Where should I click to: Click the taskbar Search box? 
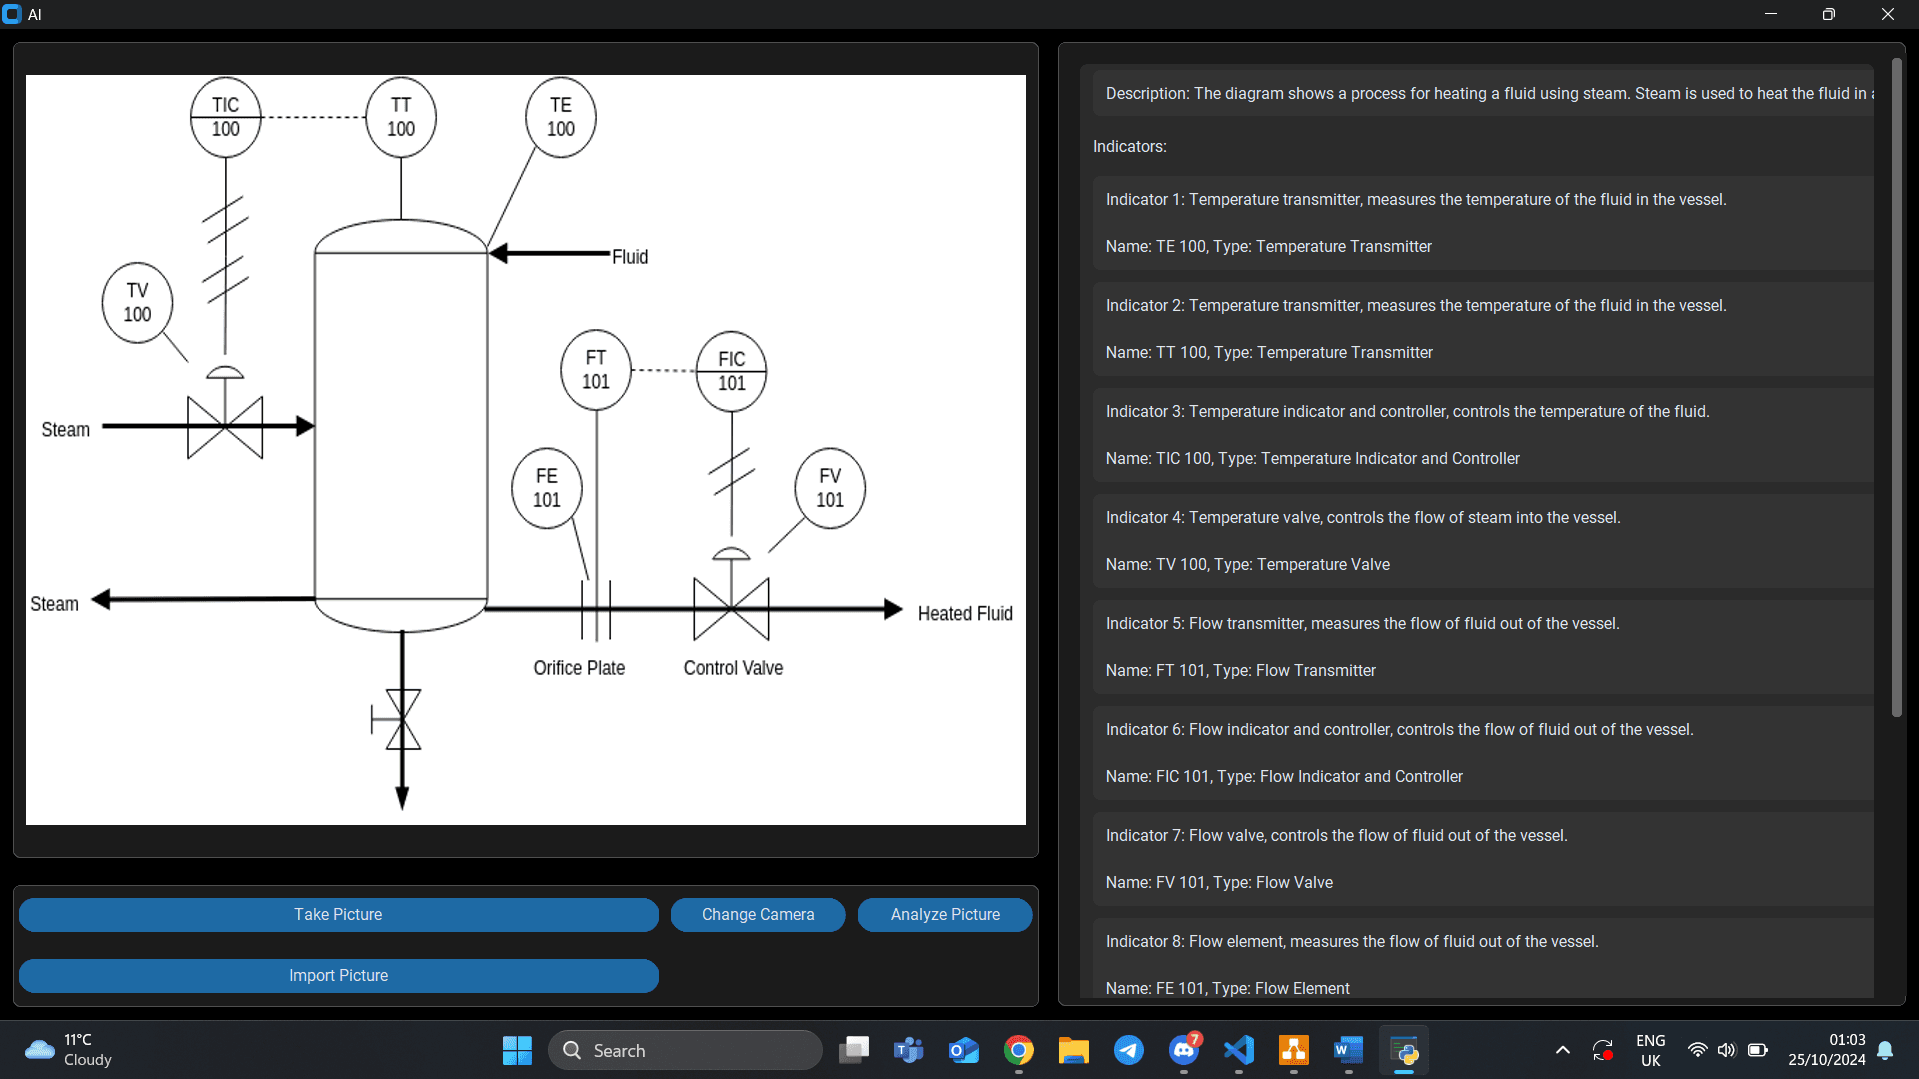coord(685,1050)
